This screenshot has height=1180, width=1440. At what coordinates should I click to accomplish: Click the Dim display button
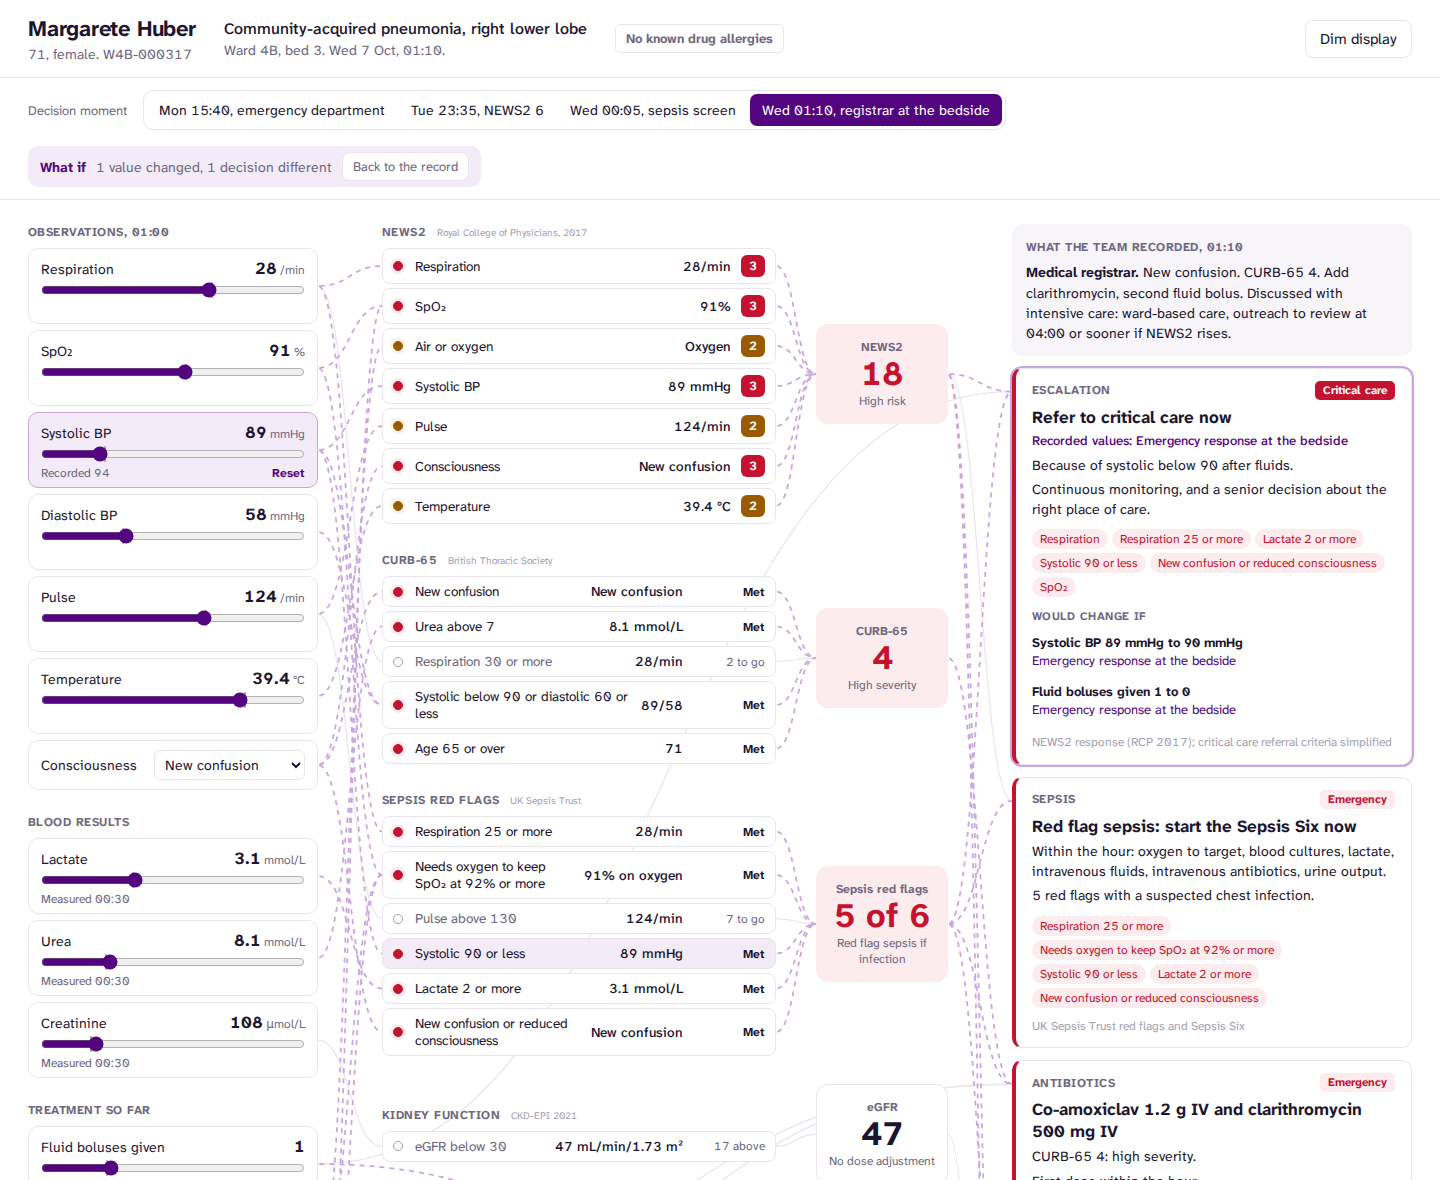tap(1358, 39)
